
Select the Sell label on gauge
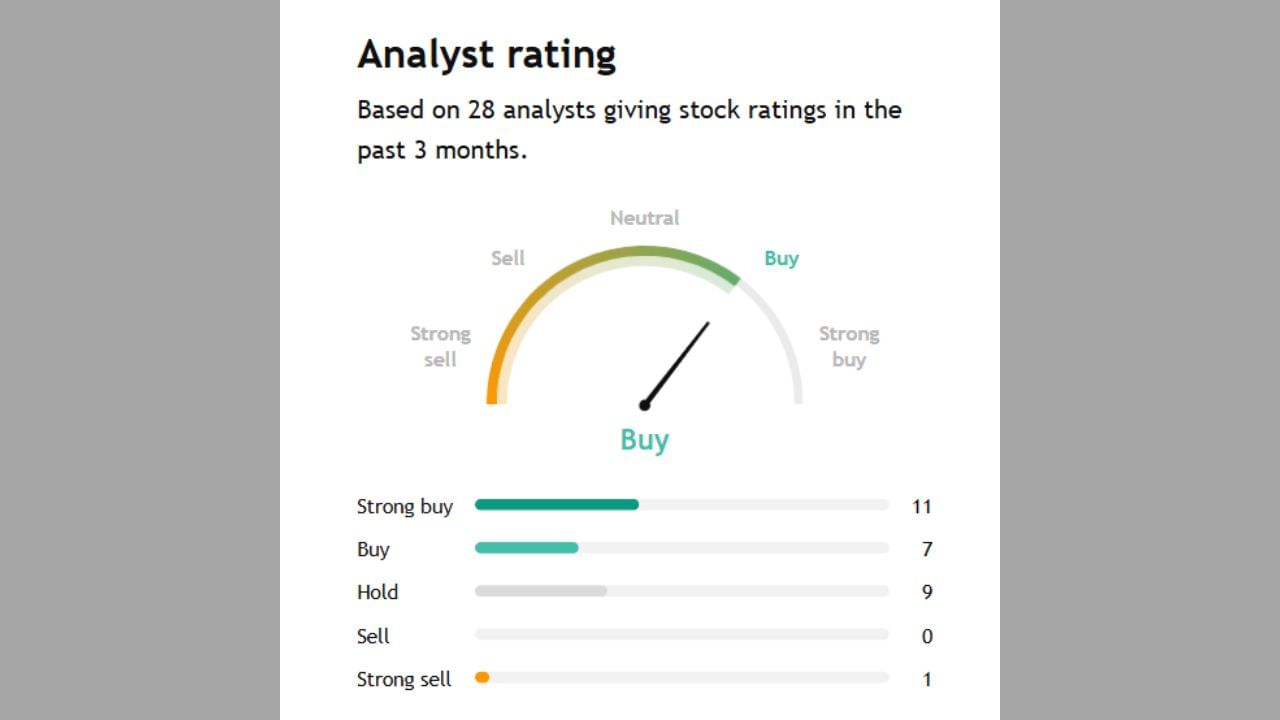507,258
